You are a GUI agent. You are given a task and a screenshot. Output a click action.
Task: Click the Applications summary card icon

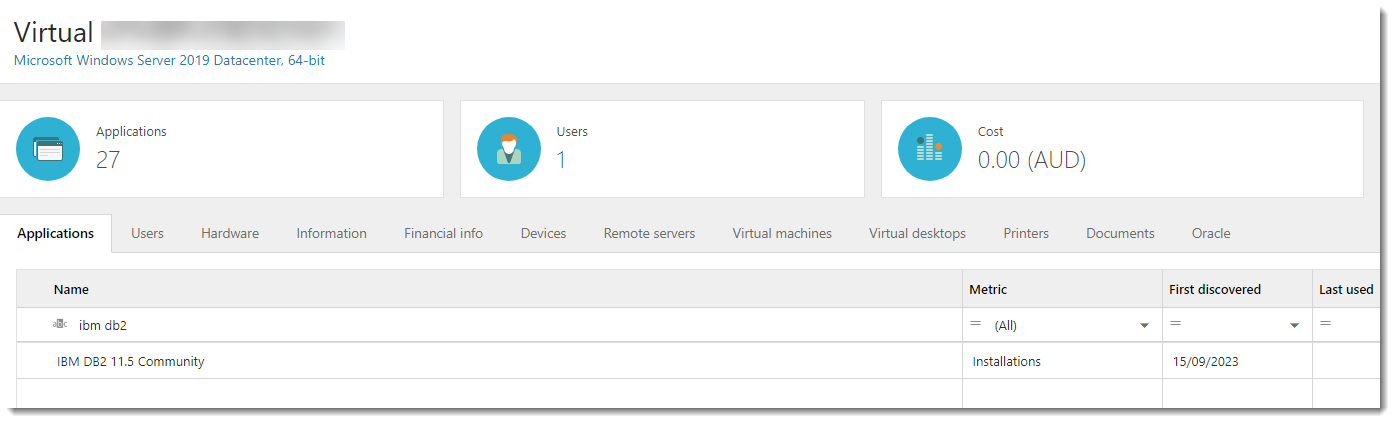pos(48,149)
